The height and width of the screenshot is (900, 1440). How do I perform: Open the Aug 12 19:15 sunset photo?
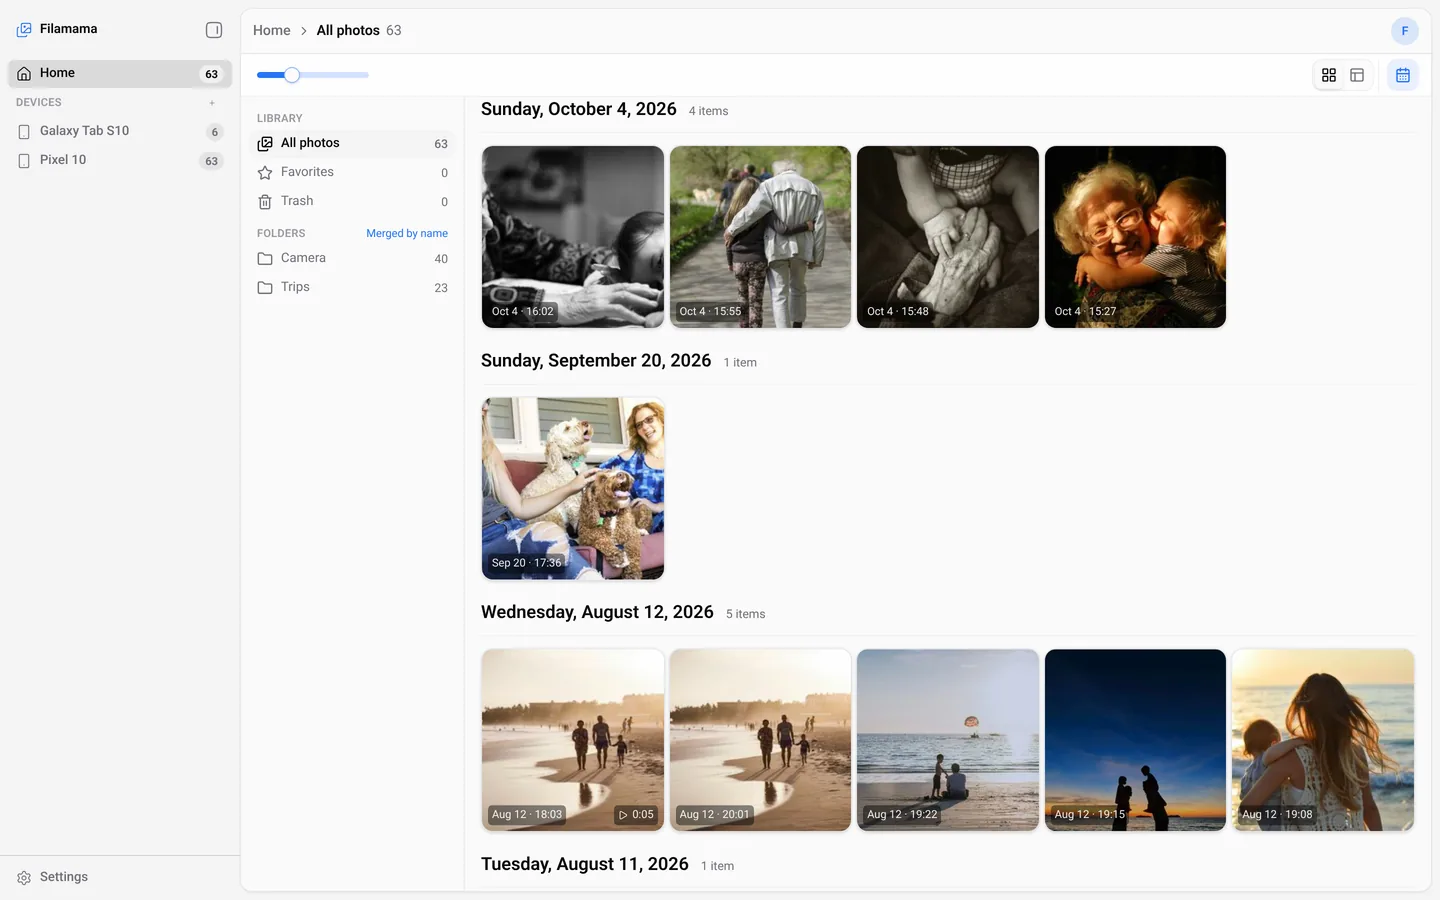[1135, 740]
